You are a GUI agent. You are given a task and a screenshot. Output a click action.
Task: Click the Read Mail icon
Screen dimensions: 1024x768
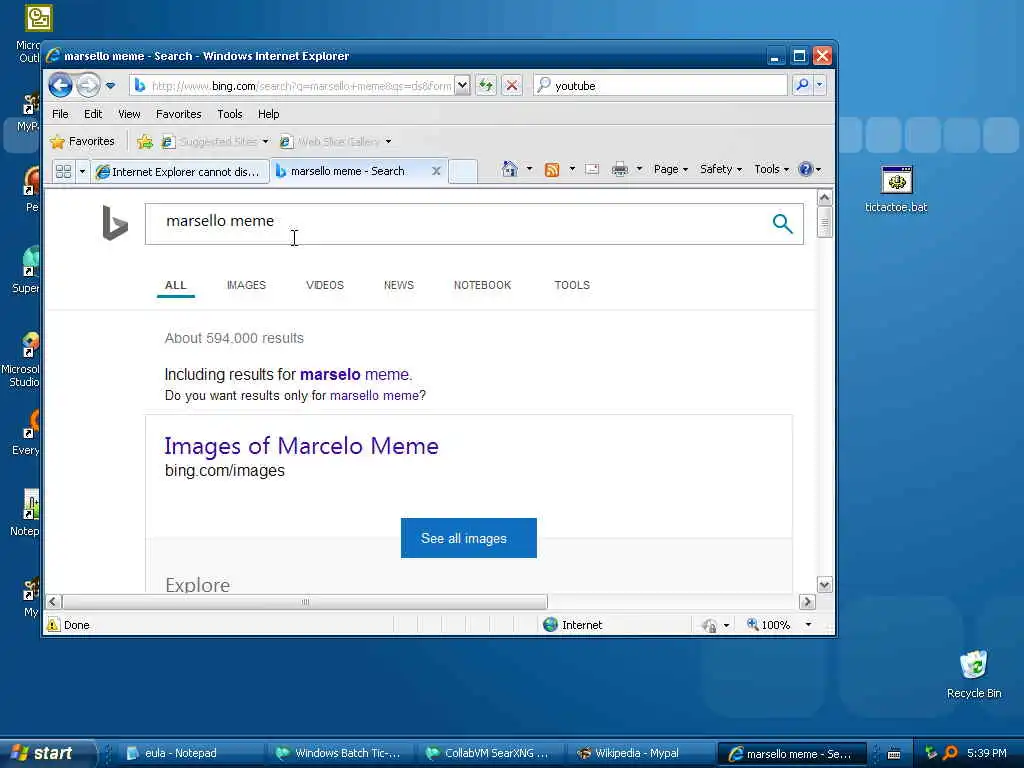[592, 170]
